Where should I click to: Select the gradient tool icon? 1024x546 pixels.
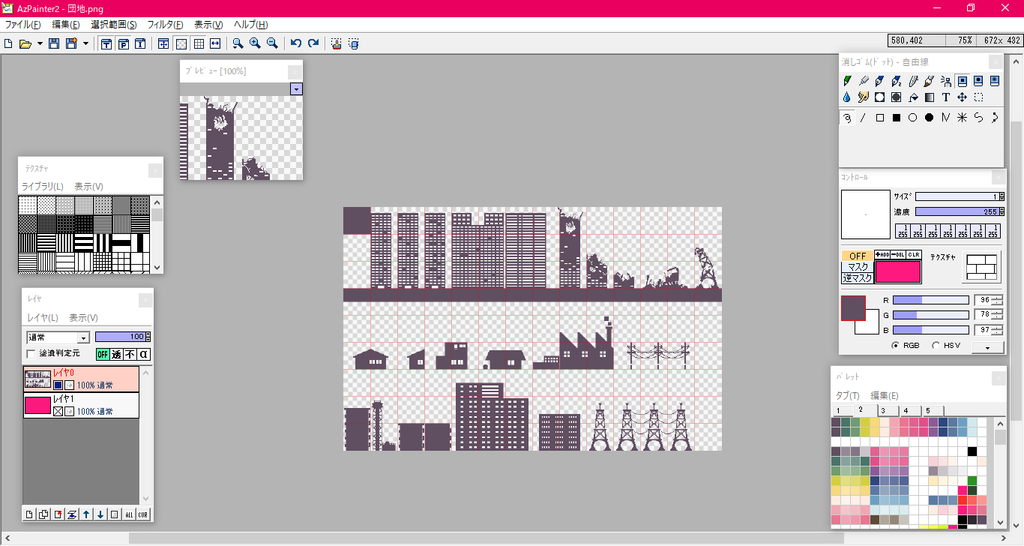pyautogui.click(x=929, y=97)
